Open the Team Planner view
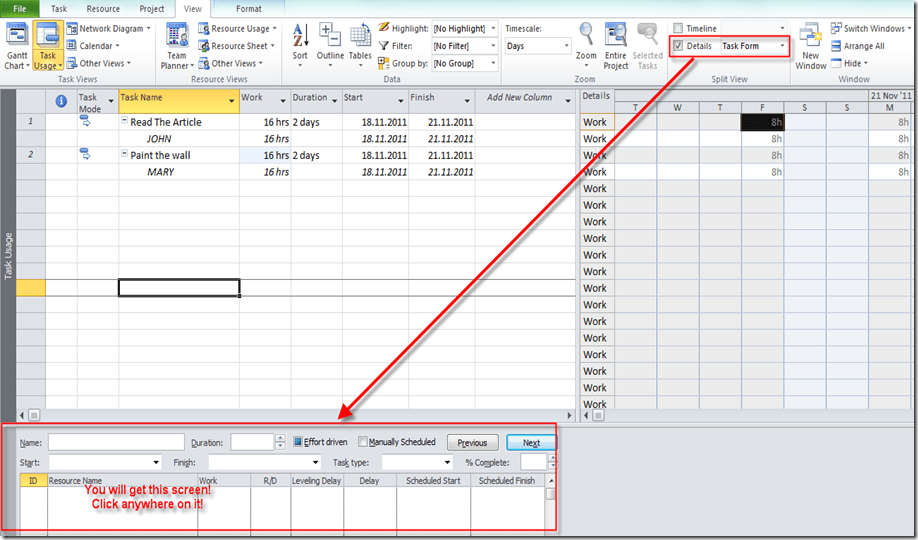 (x=177, y=40)
